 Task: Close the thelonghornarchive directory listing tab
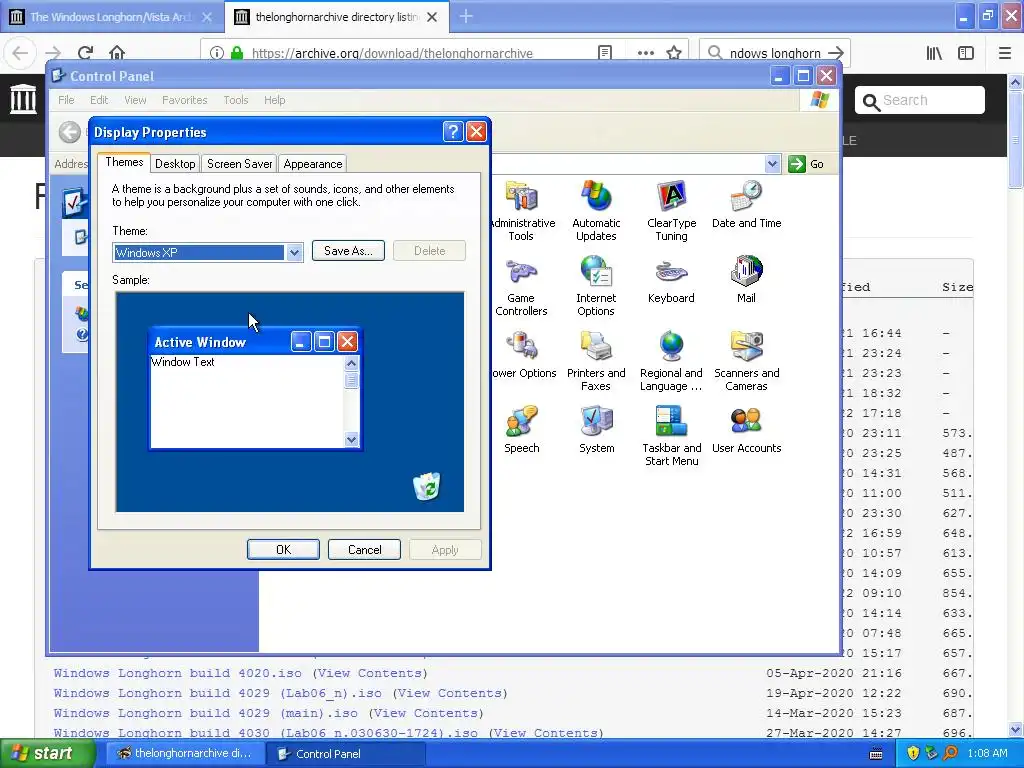432,17
